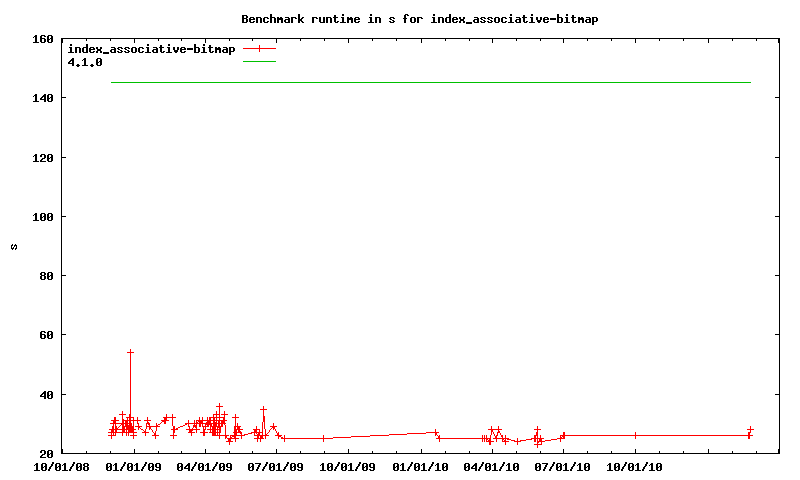This screenshot has width=800, height=480.
Task: Click the 160 y-axis tick label
Action: (x=42, y=39)
